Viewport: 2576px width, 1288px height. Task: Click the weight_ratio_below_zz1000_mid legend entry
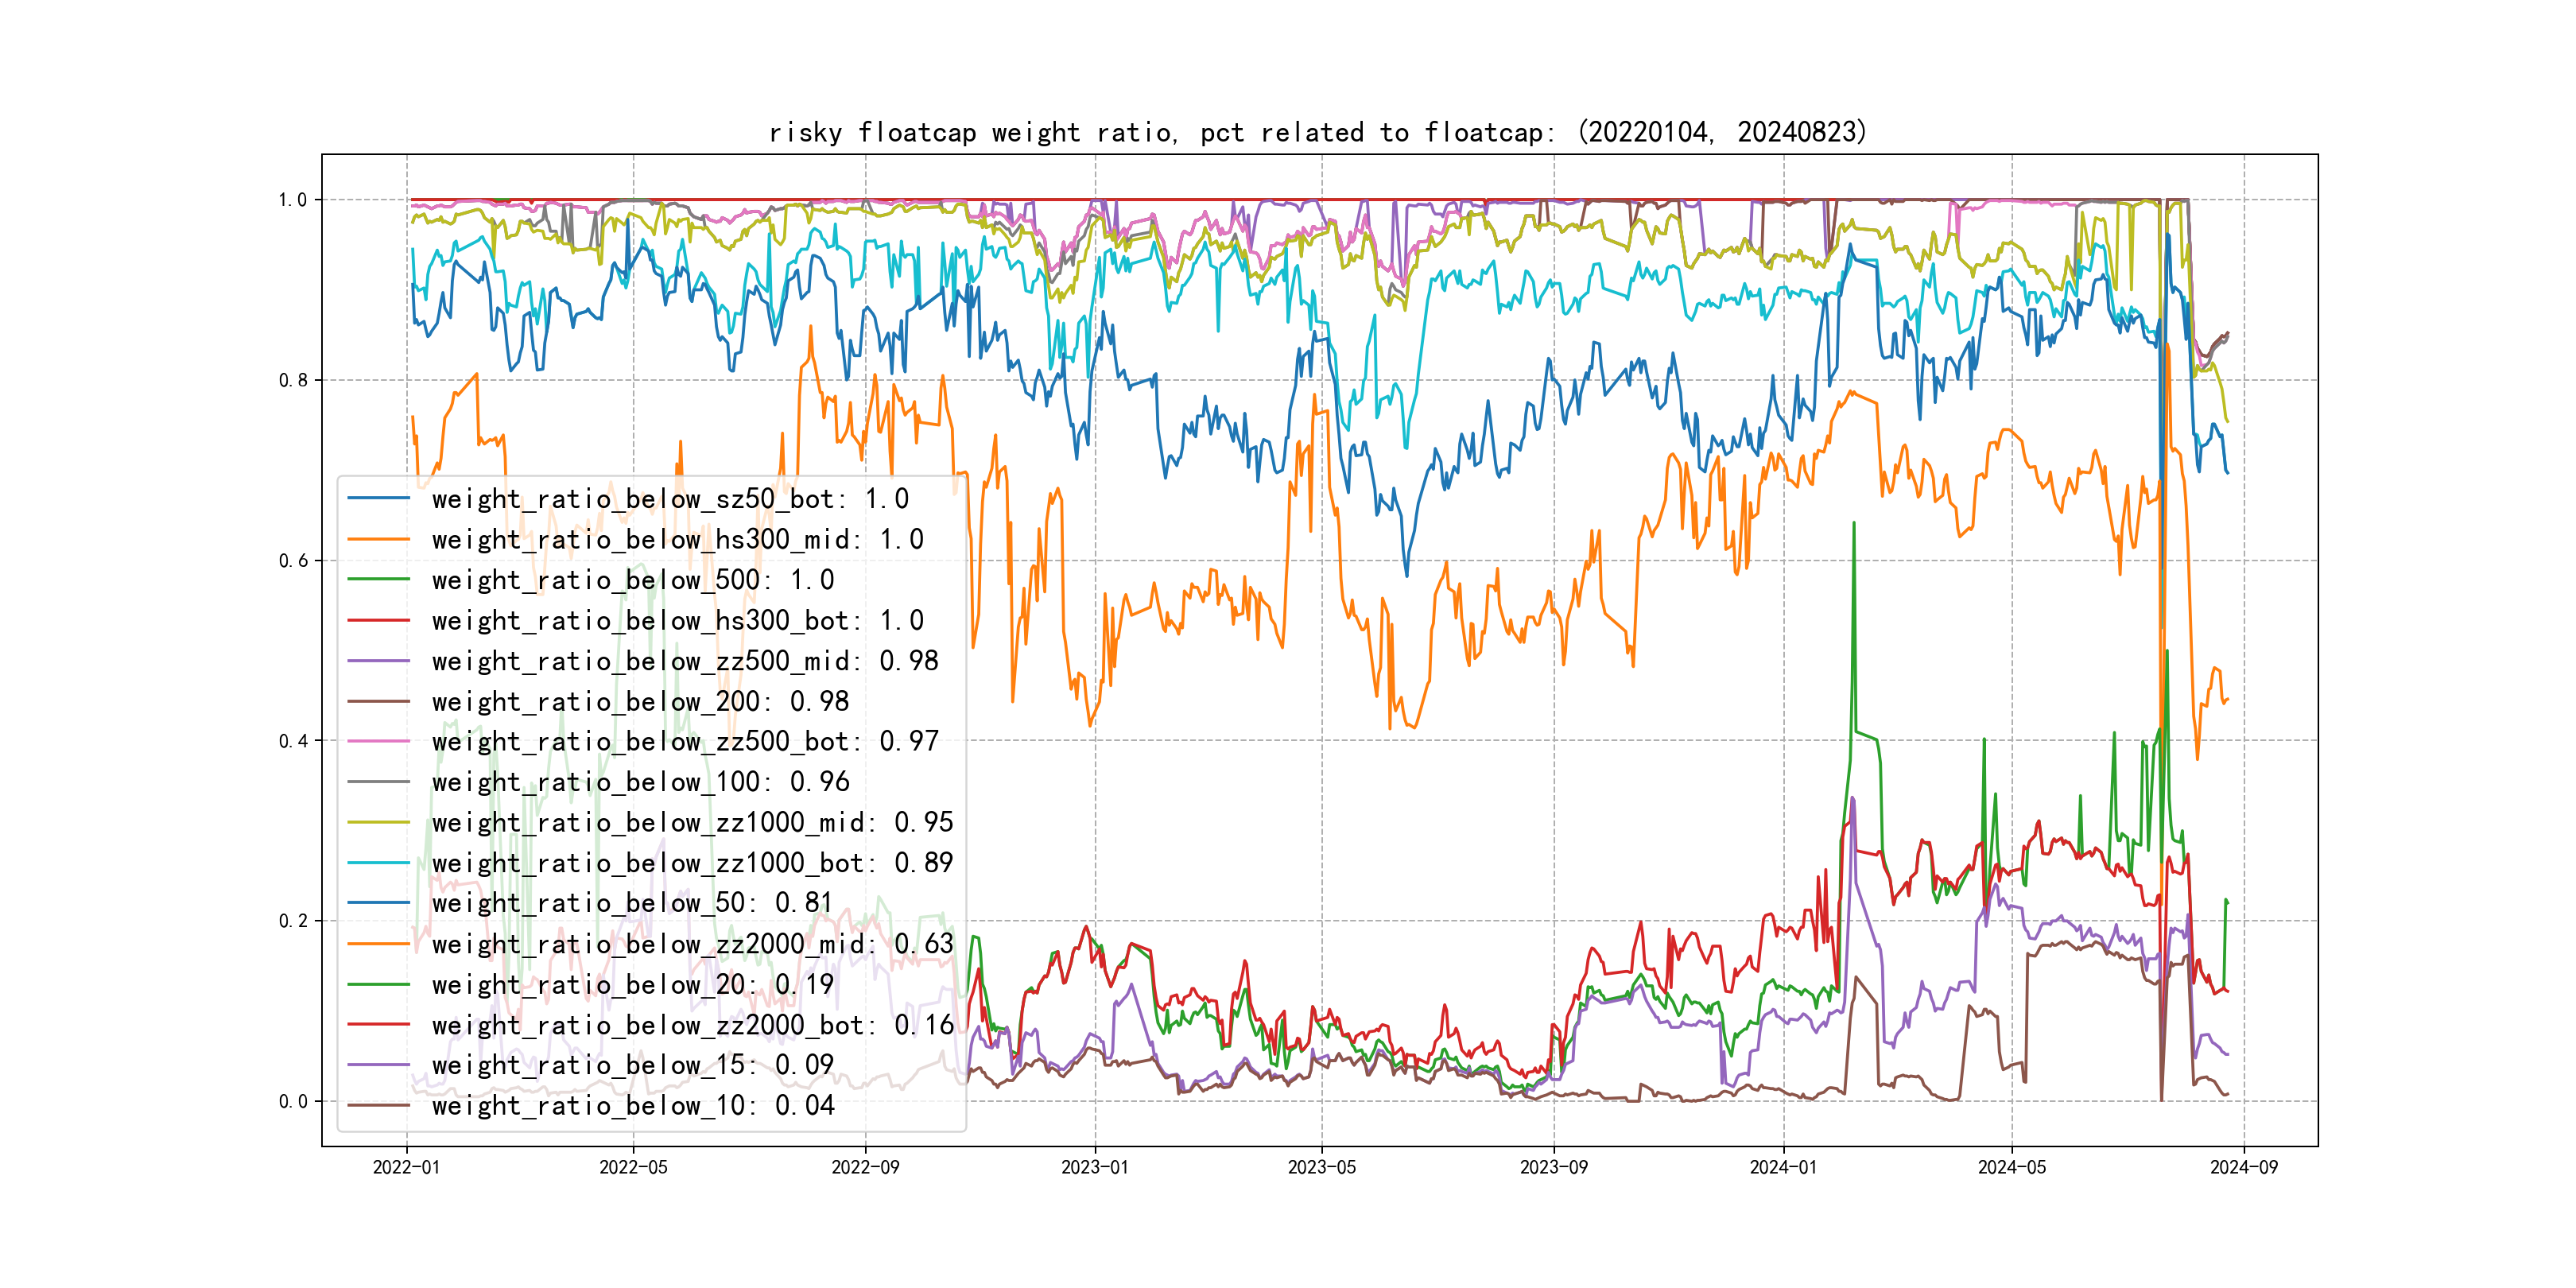692,823
